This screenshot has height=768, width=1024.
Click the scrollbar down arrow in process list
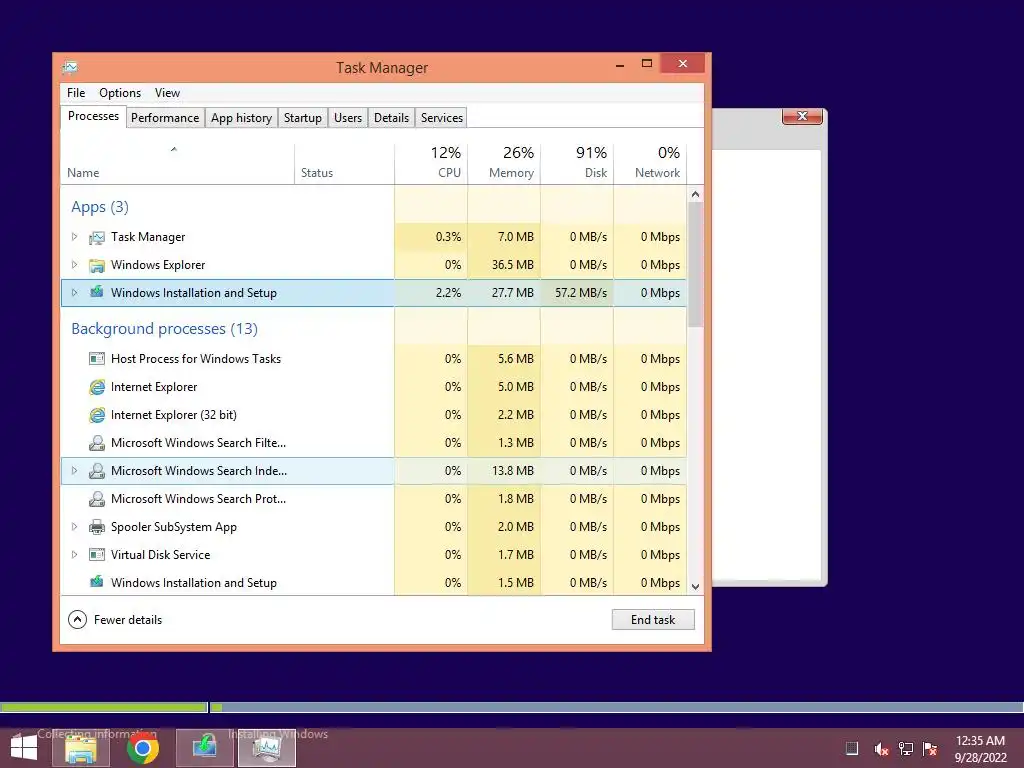pos(696,586)
